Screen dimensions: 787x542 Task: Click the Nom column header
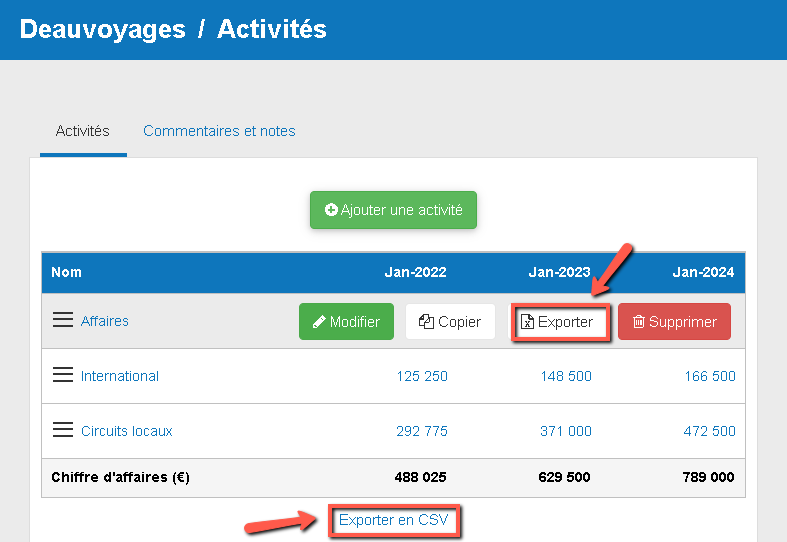click(x=66, y=272)
